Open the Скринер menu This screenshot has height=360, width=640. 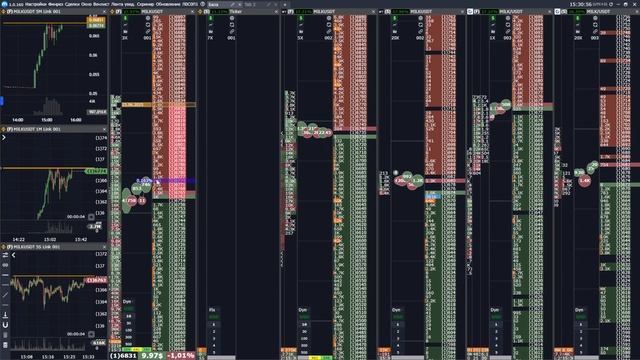(x=144, y=4)
